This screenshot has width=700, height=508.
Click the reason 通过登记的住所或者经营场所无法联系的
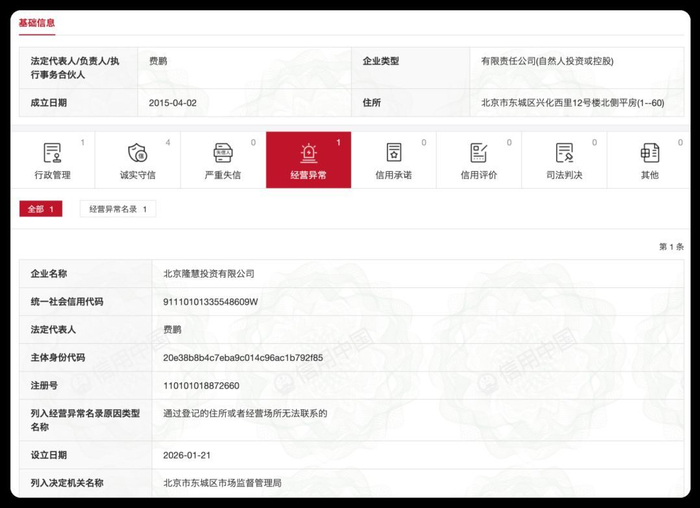[x=245, y=413]
